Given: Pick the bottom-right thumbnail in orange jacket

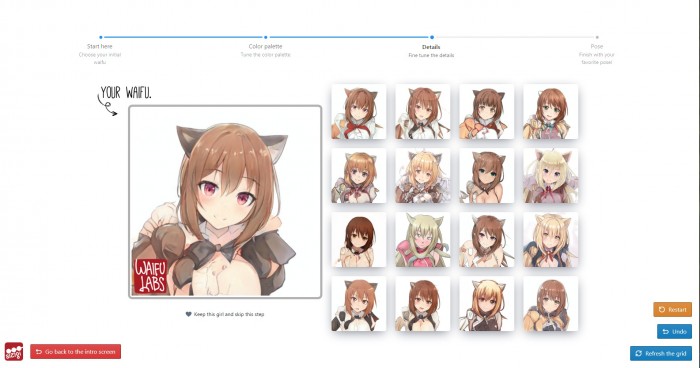Looking at the screenshot, I should 550,304.
